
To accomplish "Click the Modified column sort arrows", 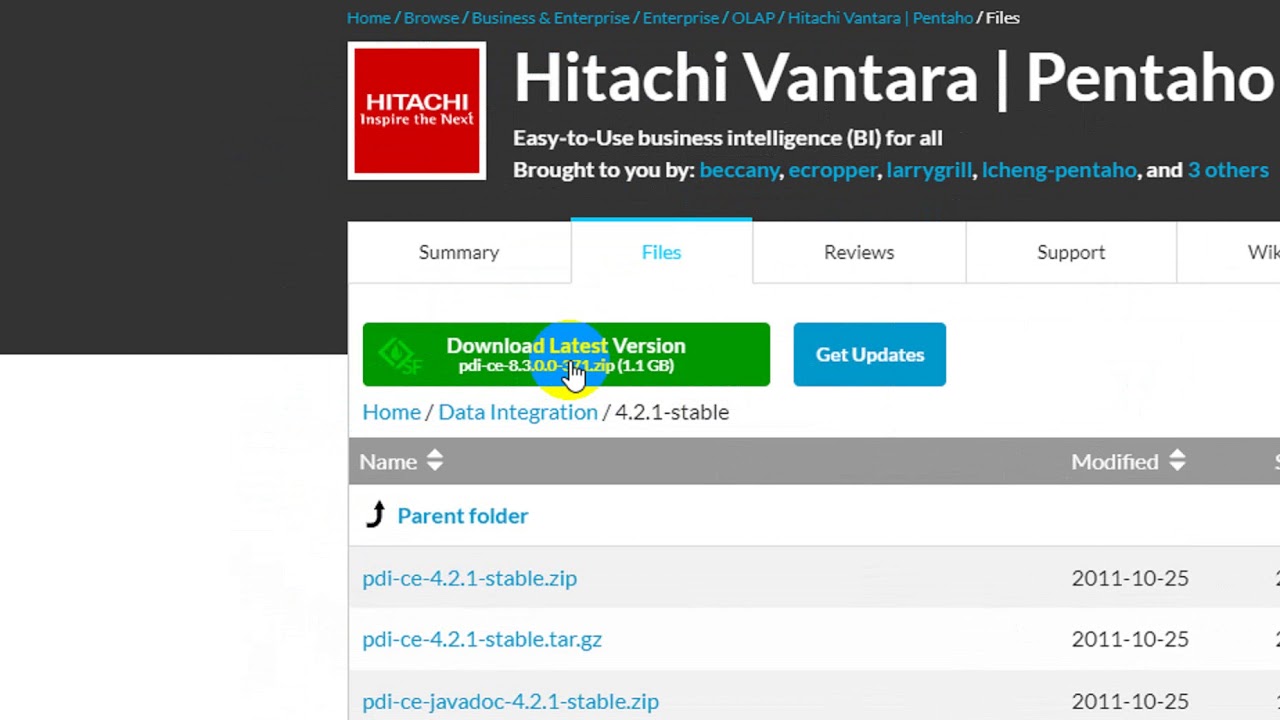I will coord(1177,461).
